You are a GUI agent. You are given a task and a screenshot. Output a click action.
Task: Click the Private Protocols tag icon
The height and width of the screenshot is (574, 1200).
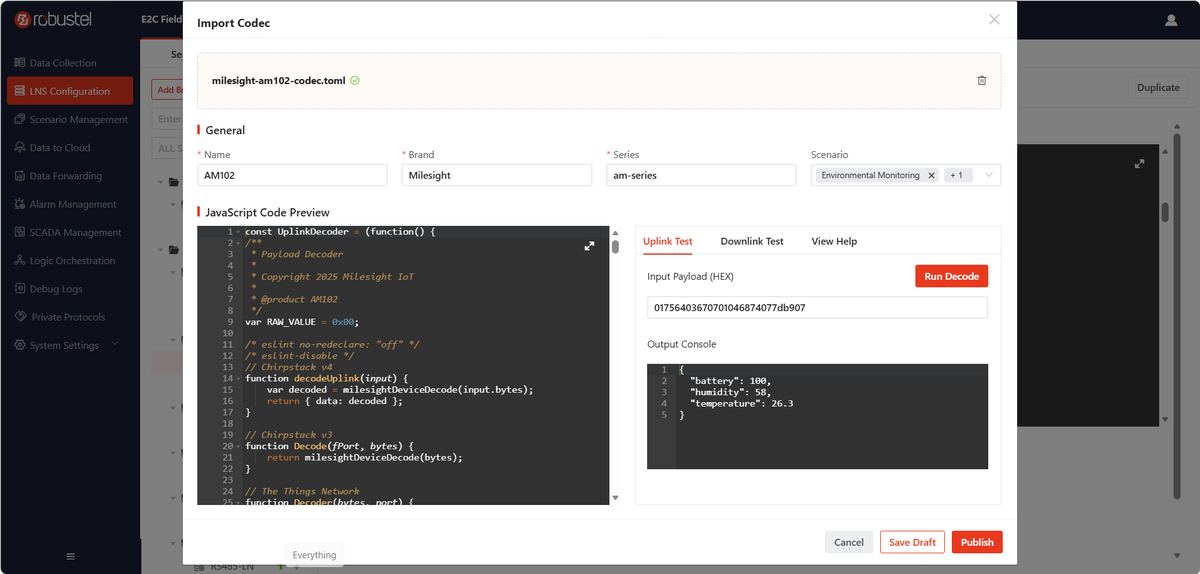[x=20, y=317]
